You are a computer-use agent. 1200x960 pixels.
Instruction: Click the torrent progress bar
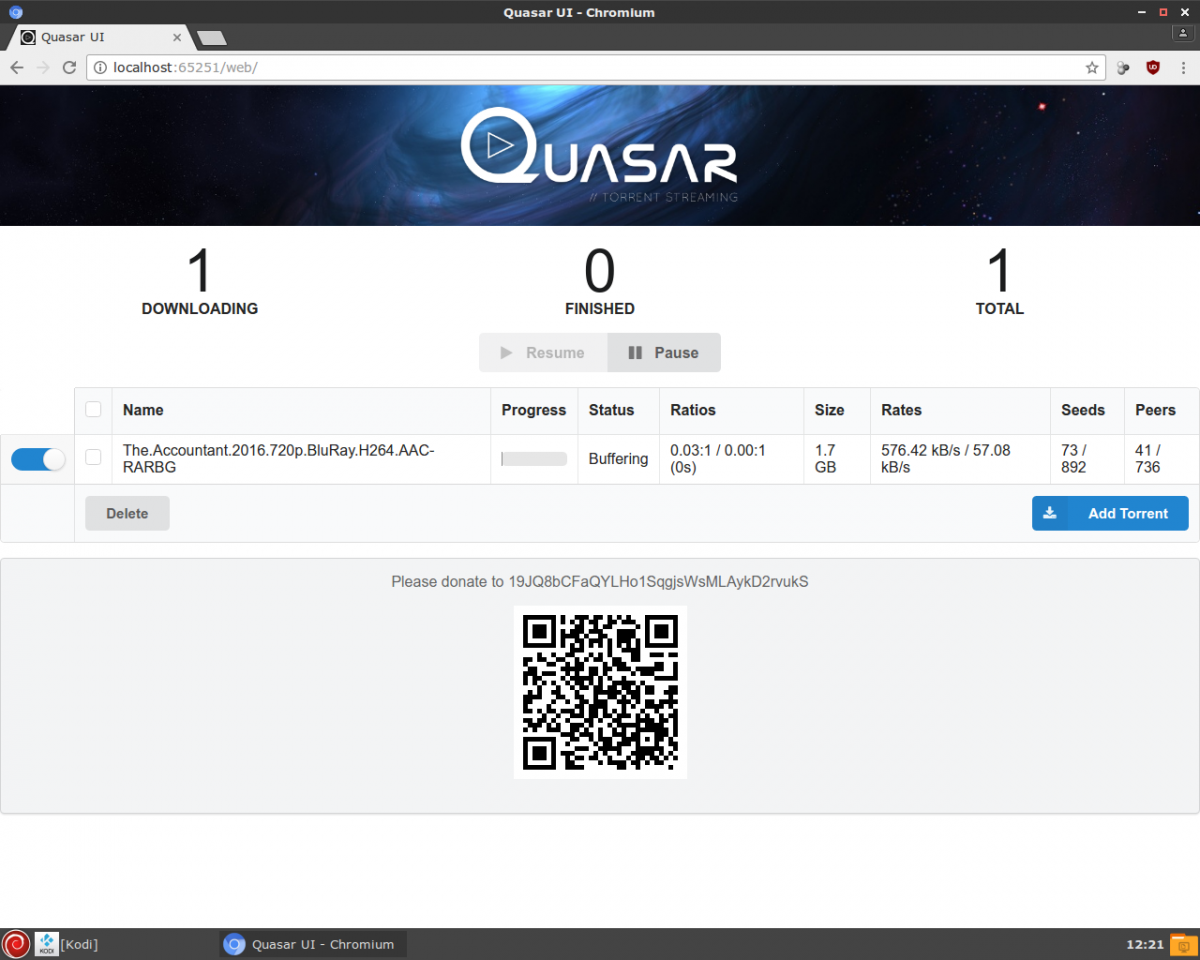click(x=534, y=459)
